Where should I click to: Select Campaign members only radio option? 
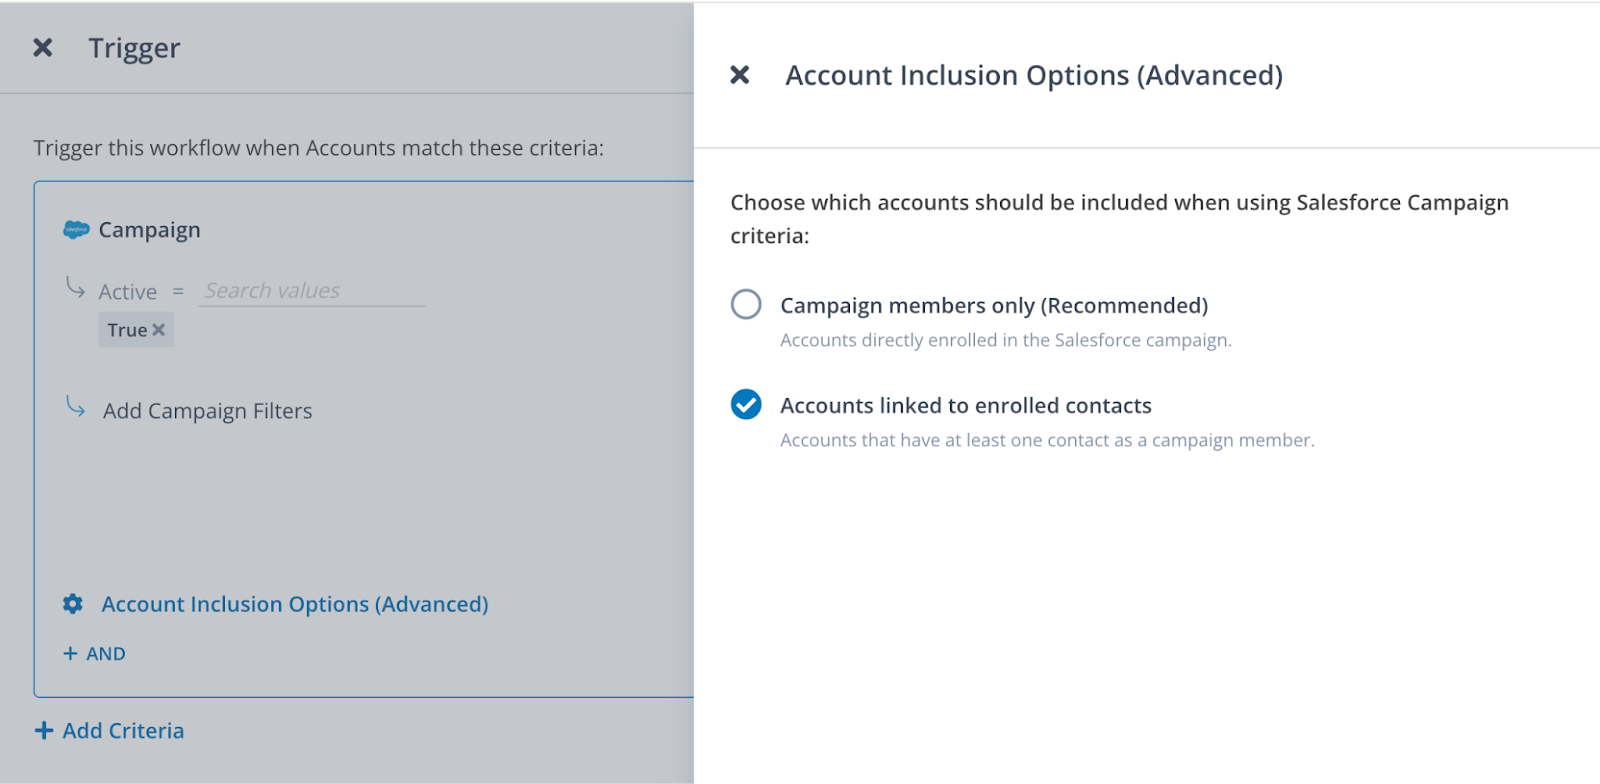point(746,304)
